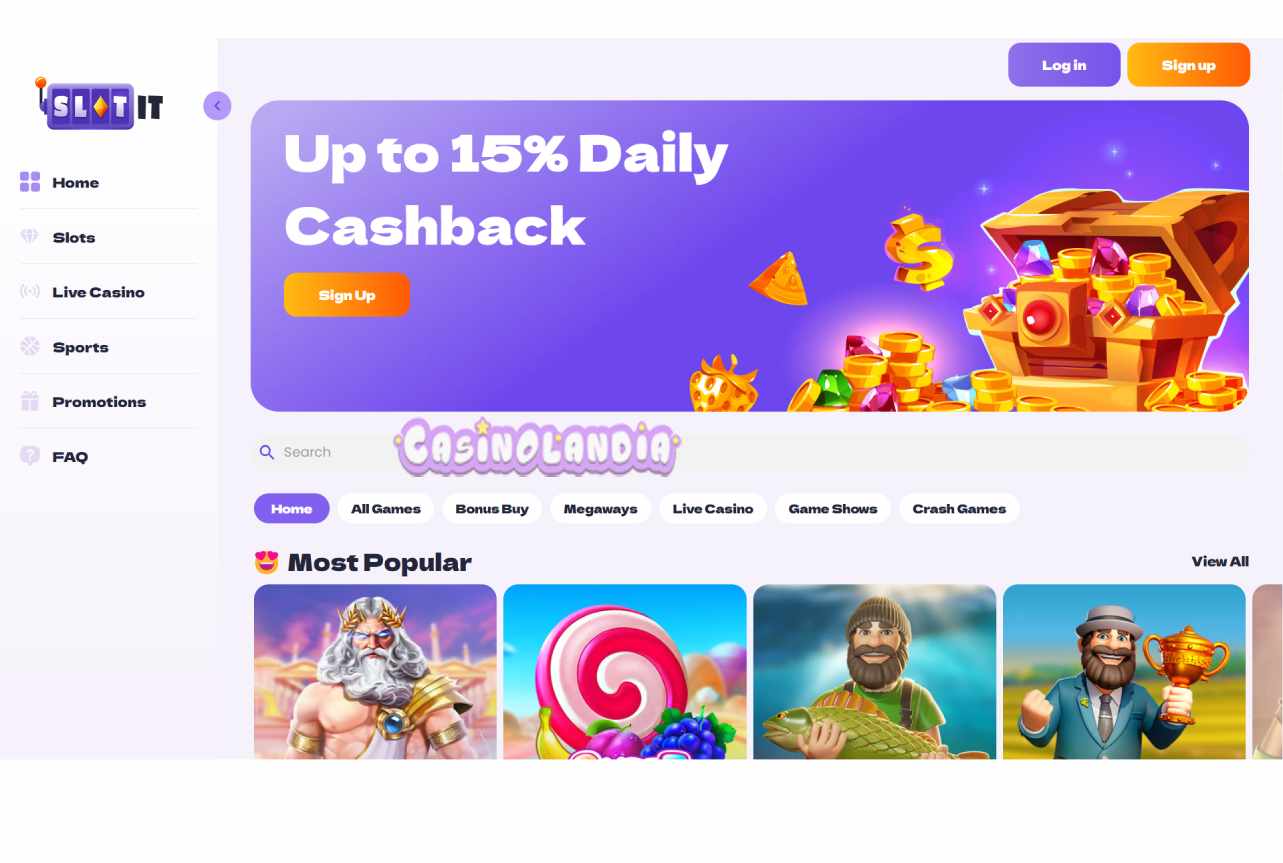Collapse the sidebar with the chevron button
This screenshot has height=863, width=1283.
(217, 106)
